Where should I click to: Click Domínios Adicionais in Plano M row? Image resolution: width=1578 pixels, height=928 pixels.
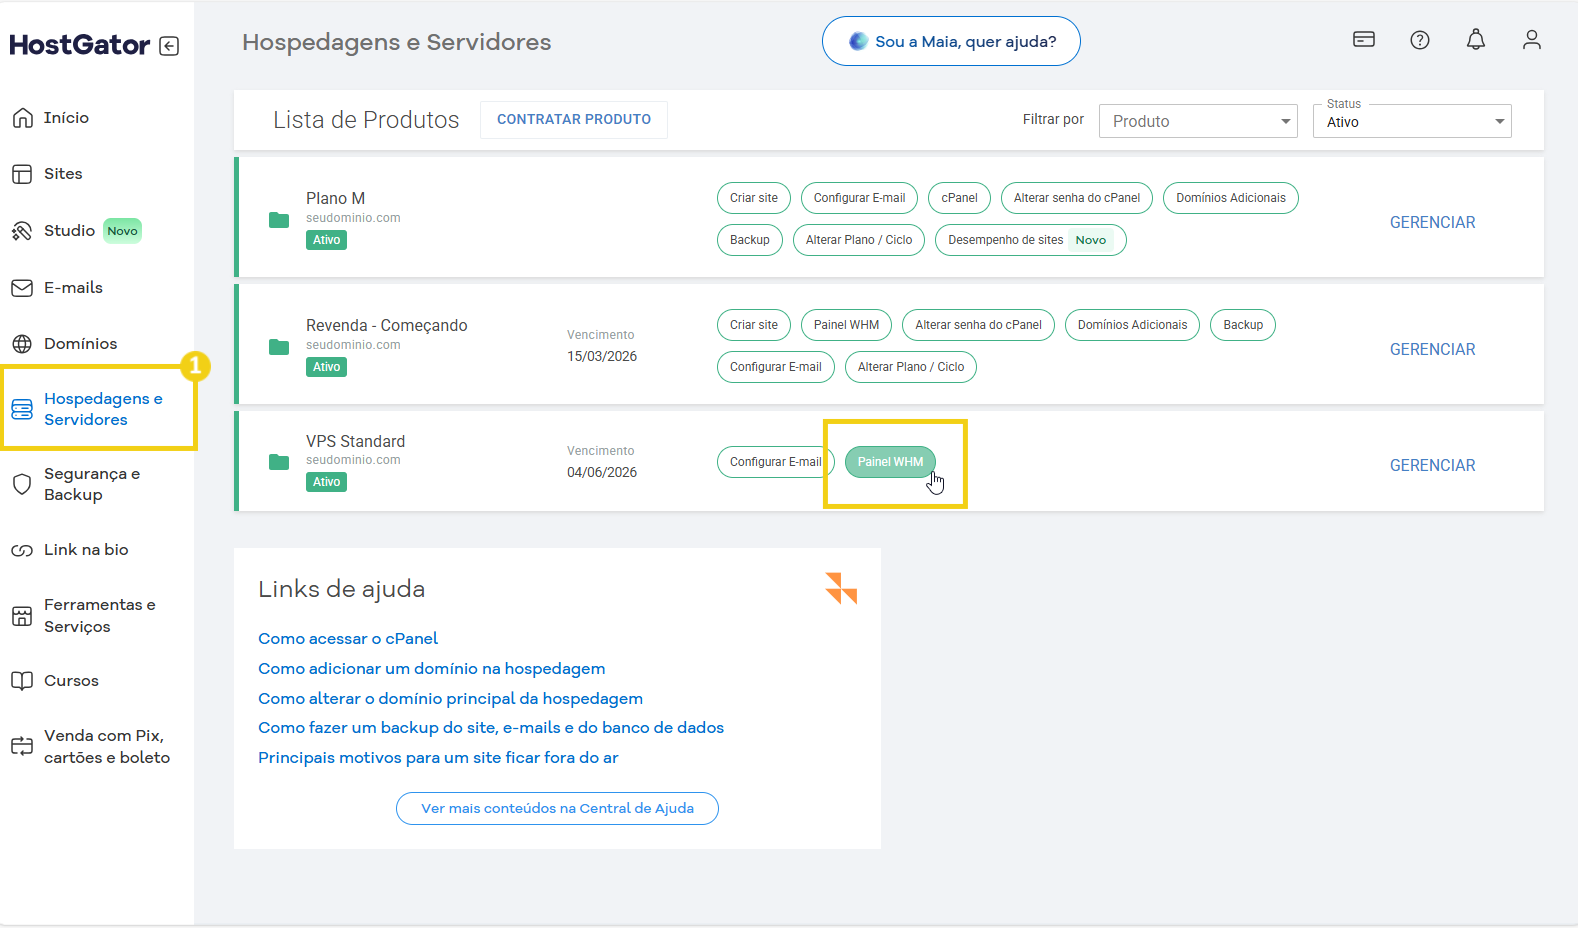click(x=1231, y=198)
